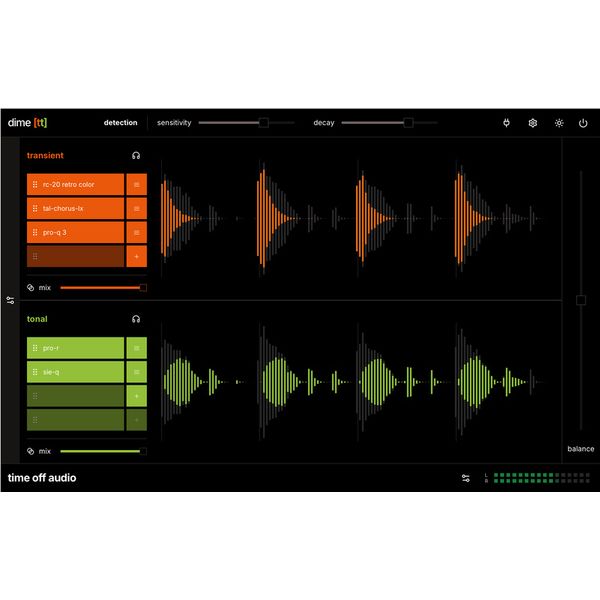600x600 pixels.
Task: Click the vertical balance slider handle
Action: pyautogui.click(x=581, y=300)
